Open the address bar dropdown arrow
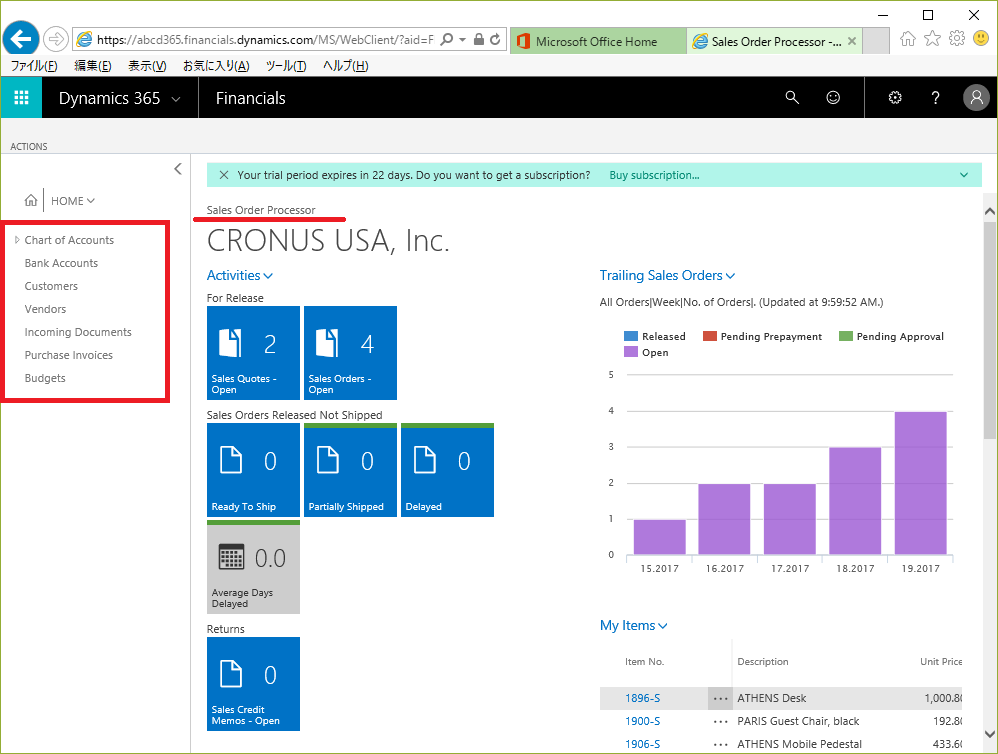Viewport: 998px width, 754px height. (x=463, y=39)
